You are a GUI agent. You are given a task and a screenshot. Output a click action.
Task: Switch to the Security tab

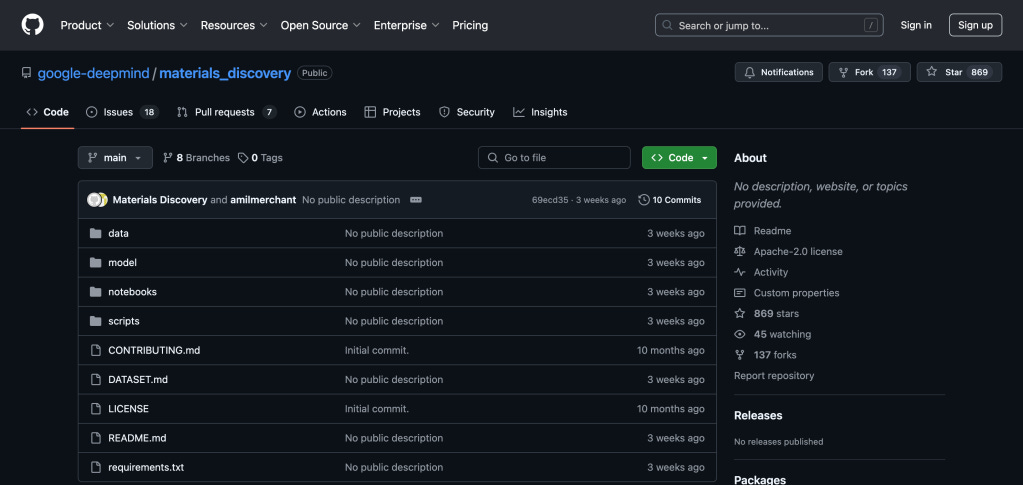[x=467, y=112]
